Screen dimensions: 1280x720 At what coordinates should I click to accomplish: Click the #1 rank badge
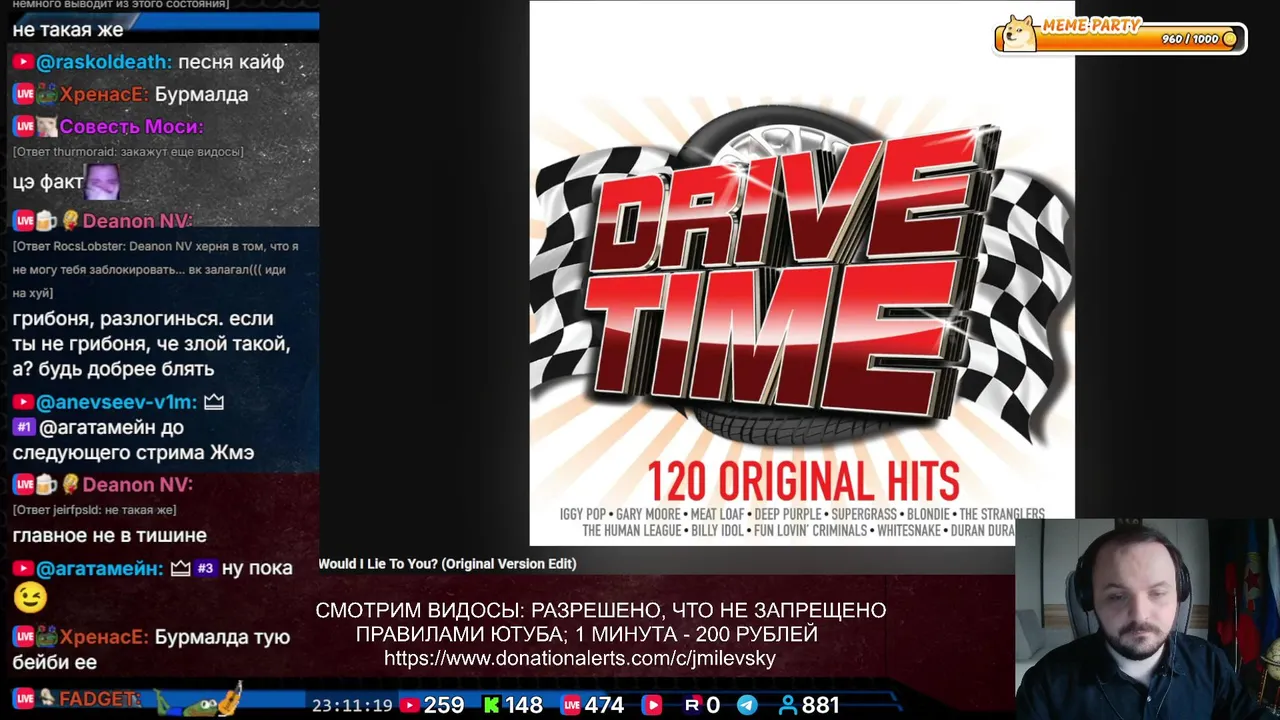coord(24,427)
